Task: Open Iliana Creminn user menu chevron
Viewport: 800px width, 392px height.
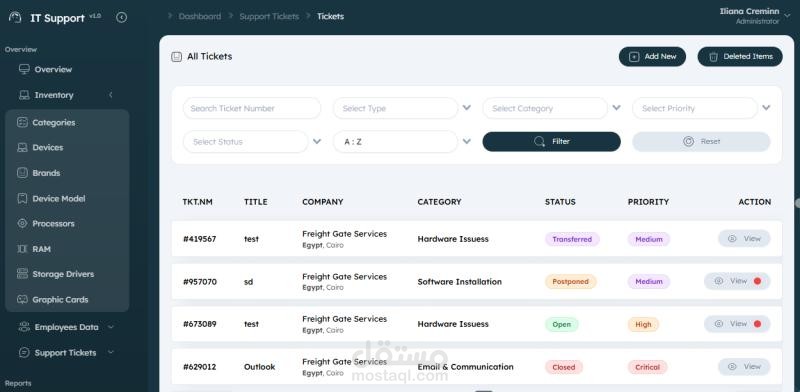Action: click(788, 16)
